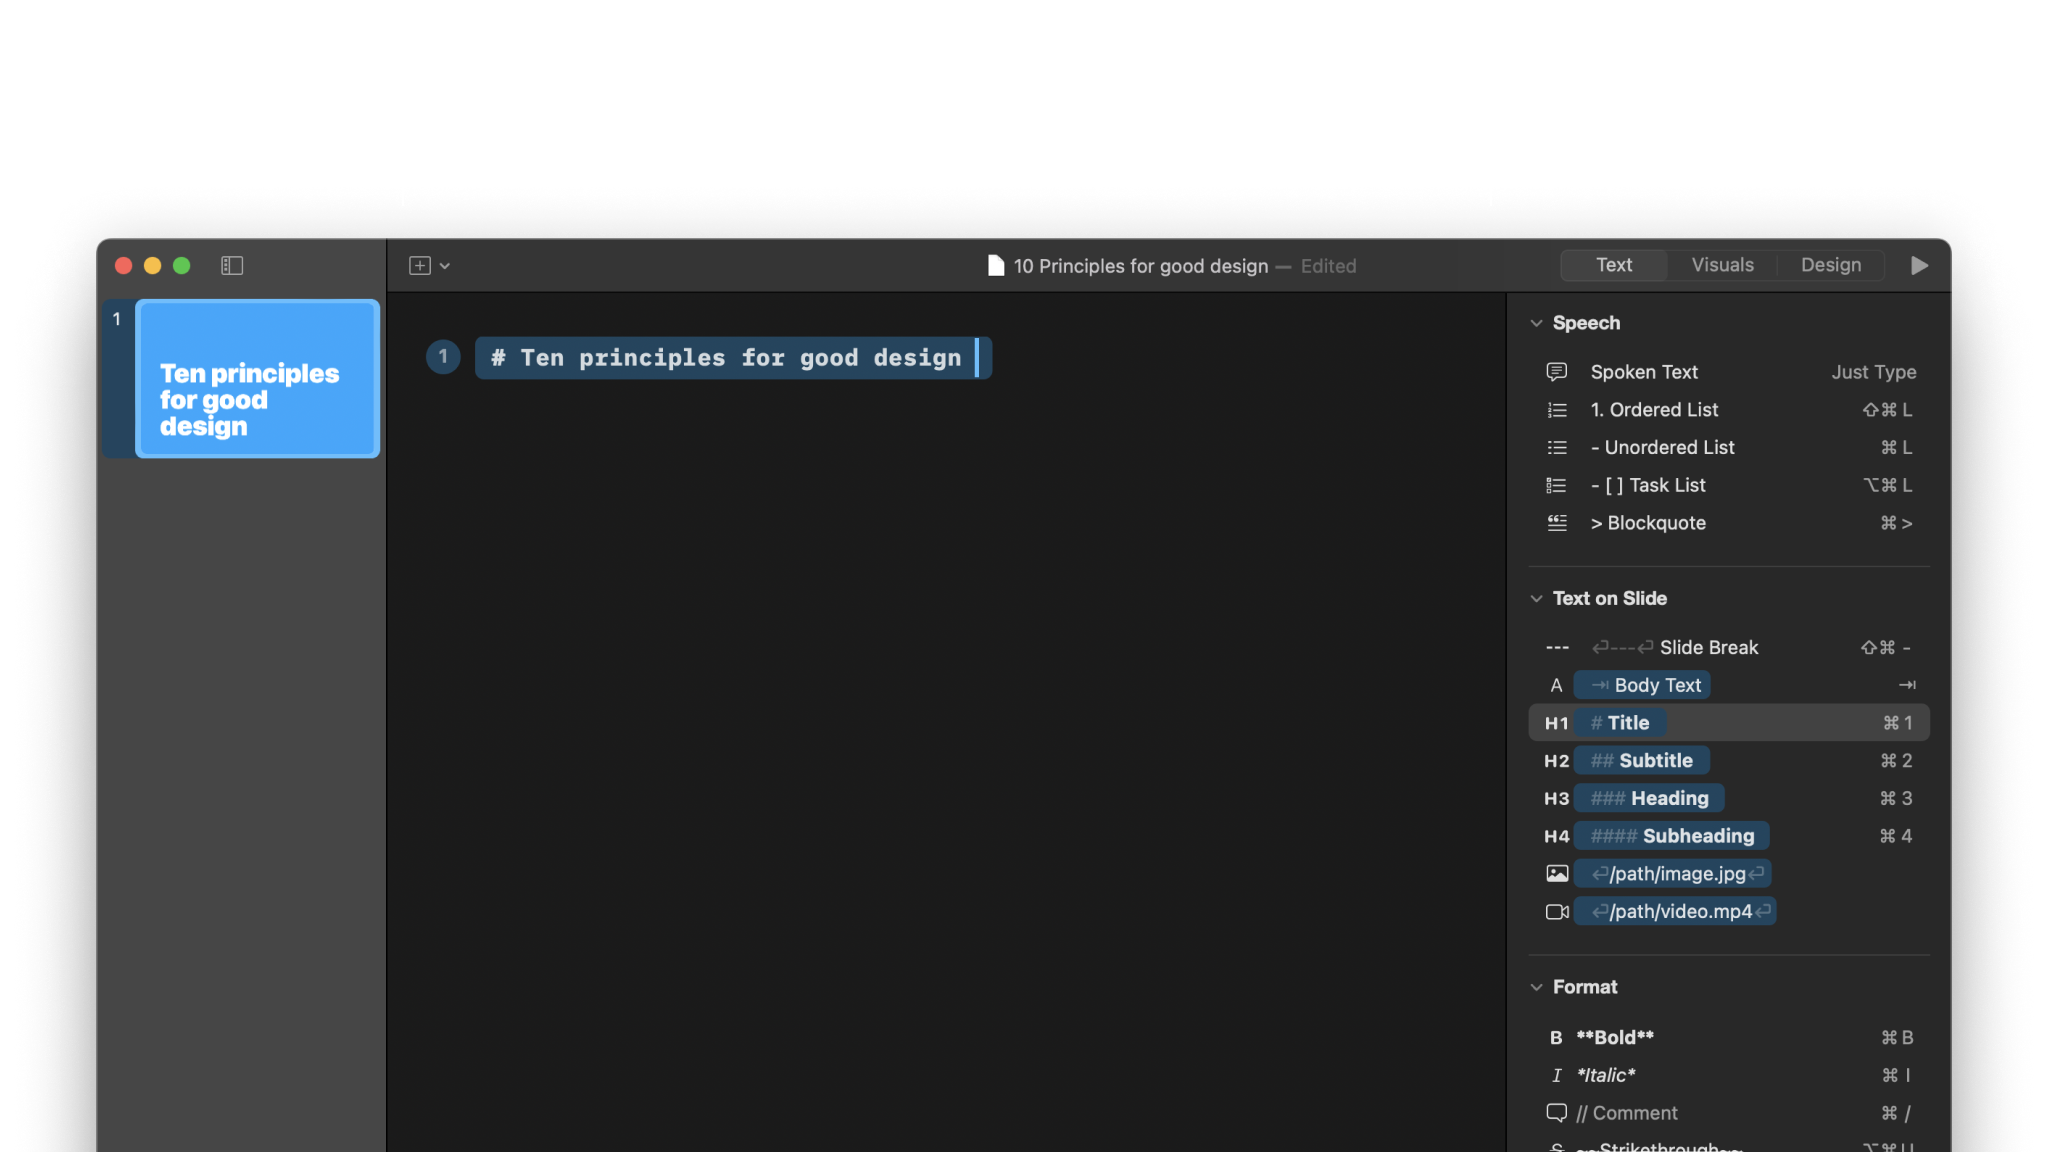Click the Unordered List icon
This screenshot has width=2048, height=1152.
(1557, 448)
